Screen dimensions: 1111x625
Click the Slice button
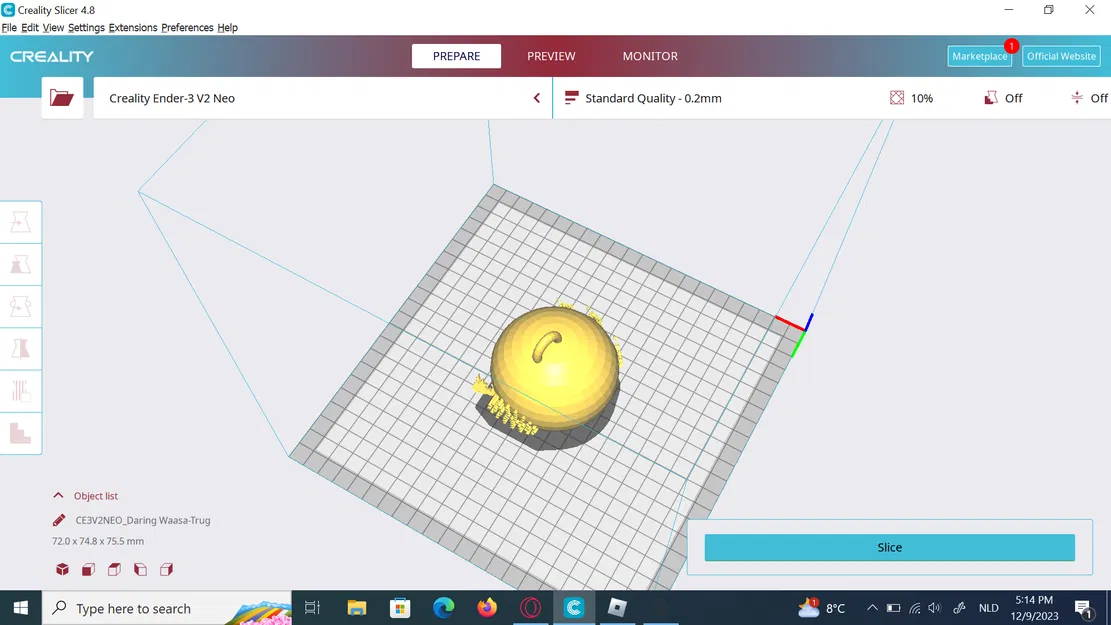[x=889, y=547]
